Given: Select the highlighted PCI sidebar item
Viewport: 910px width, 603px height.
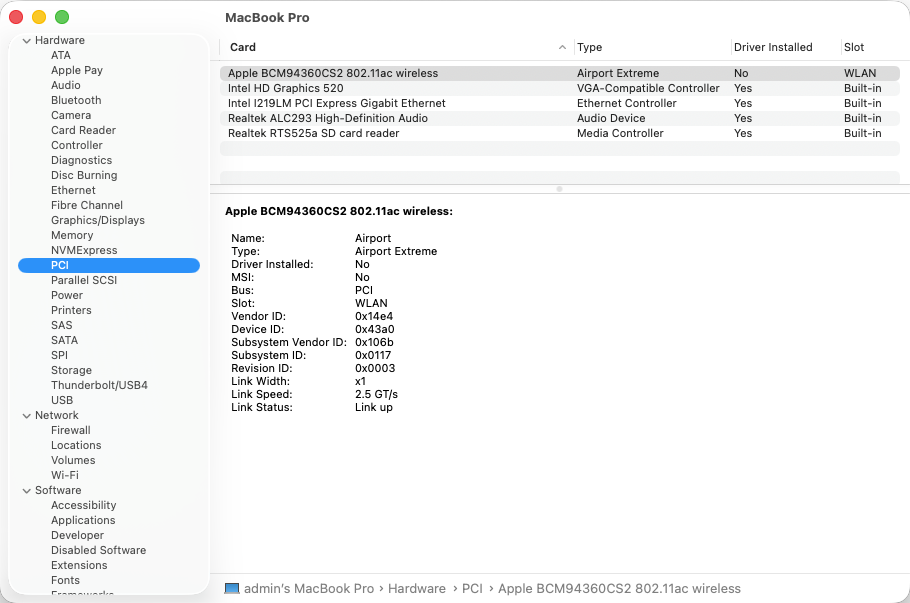Looking at the screenshot, I should tap(109, 265).
